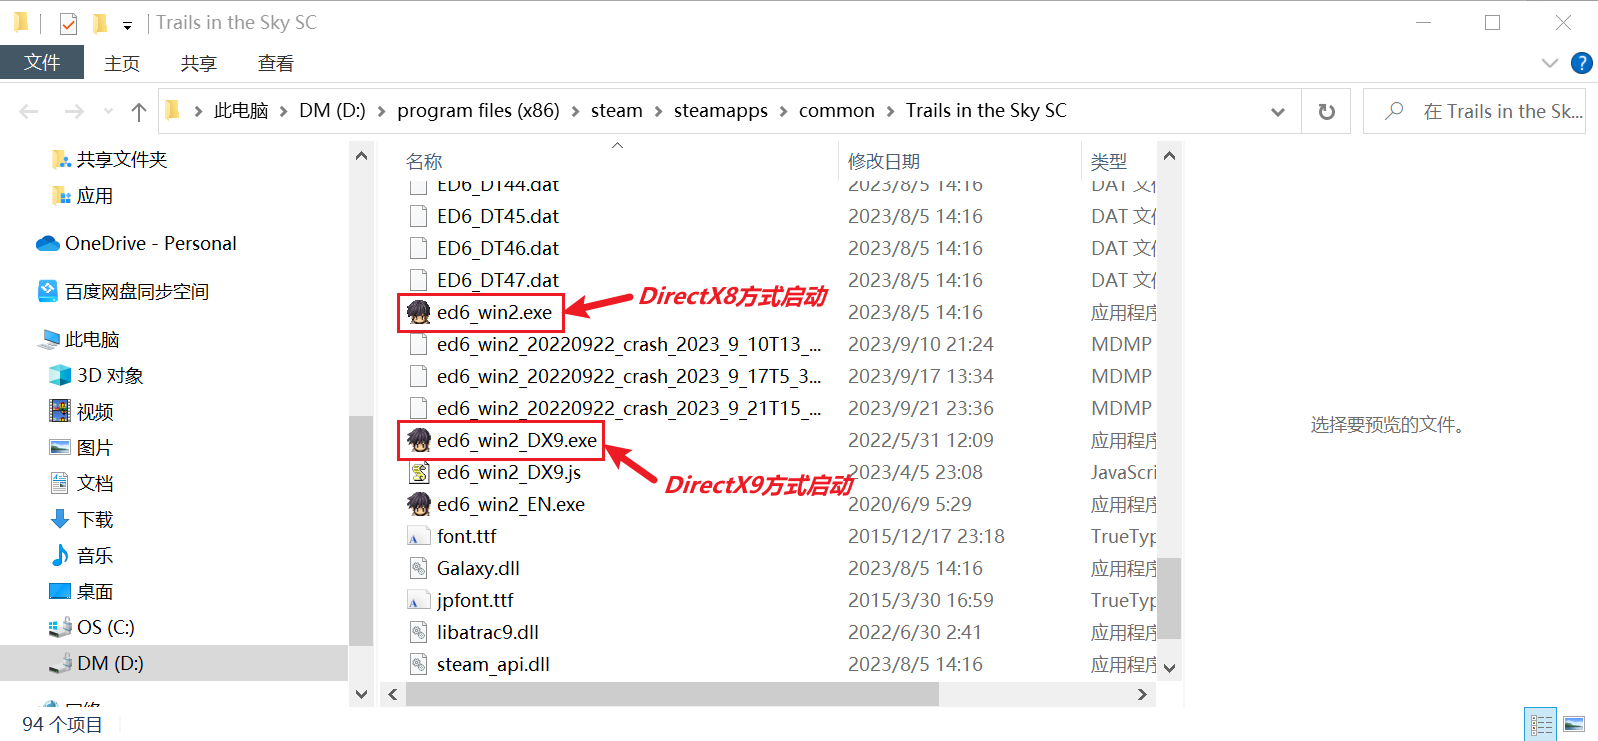Click the New Folder icon in quick access toolbar
The height and width of the screenshot is (741, 1598).
pyautogui.click(x=99, y=23)
